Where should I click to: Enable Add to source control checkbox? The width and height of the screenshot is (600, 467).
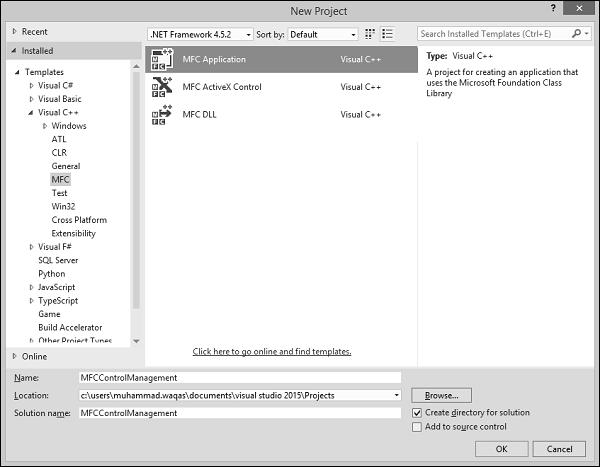click(417, 427)
